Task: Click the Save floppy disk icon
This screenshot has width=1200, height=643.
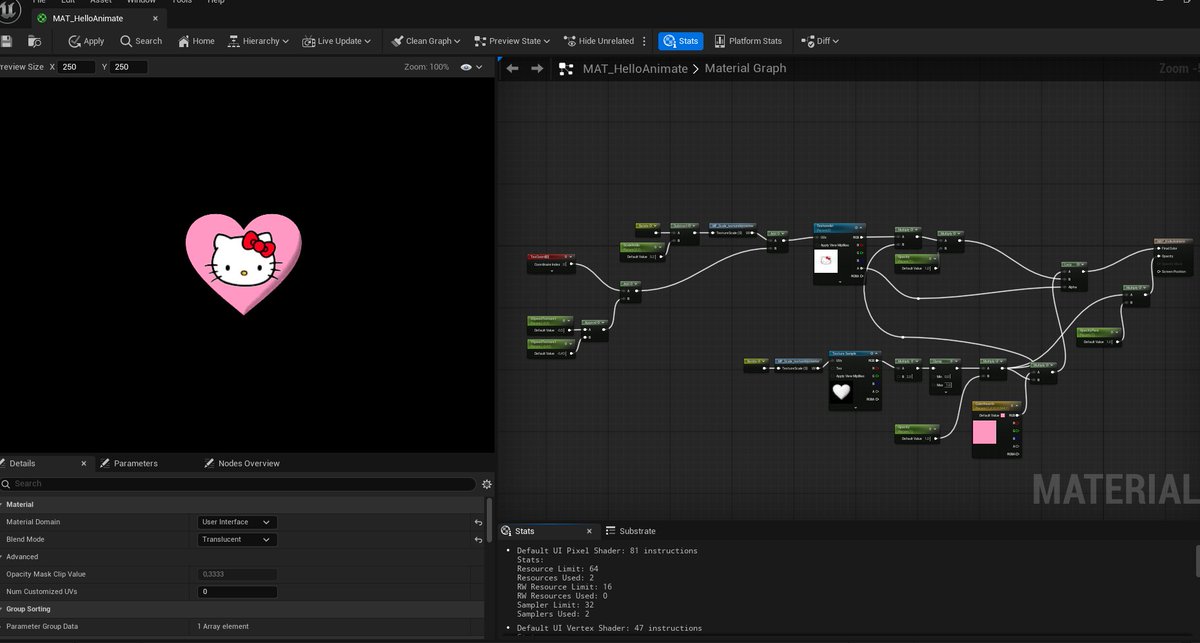Action: (x=6, y=41)
